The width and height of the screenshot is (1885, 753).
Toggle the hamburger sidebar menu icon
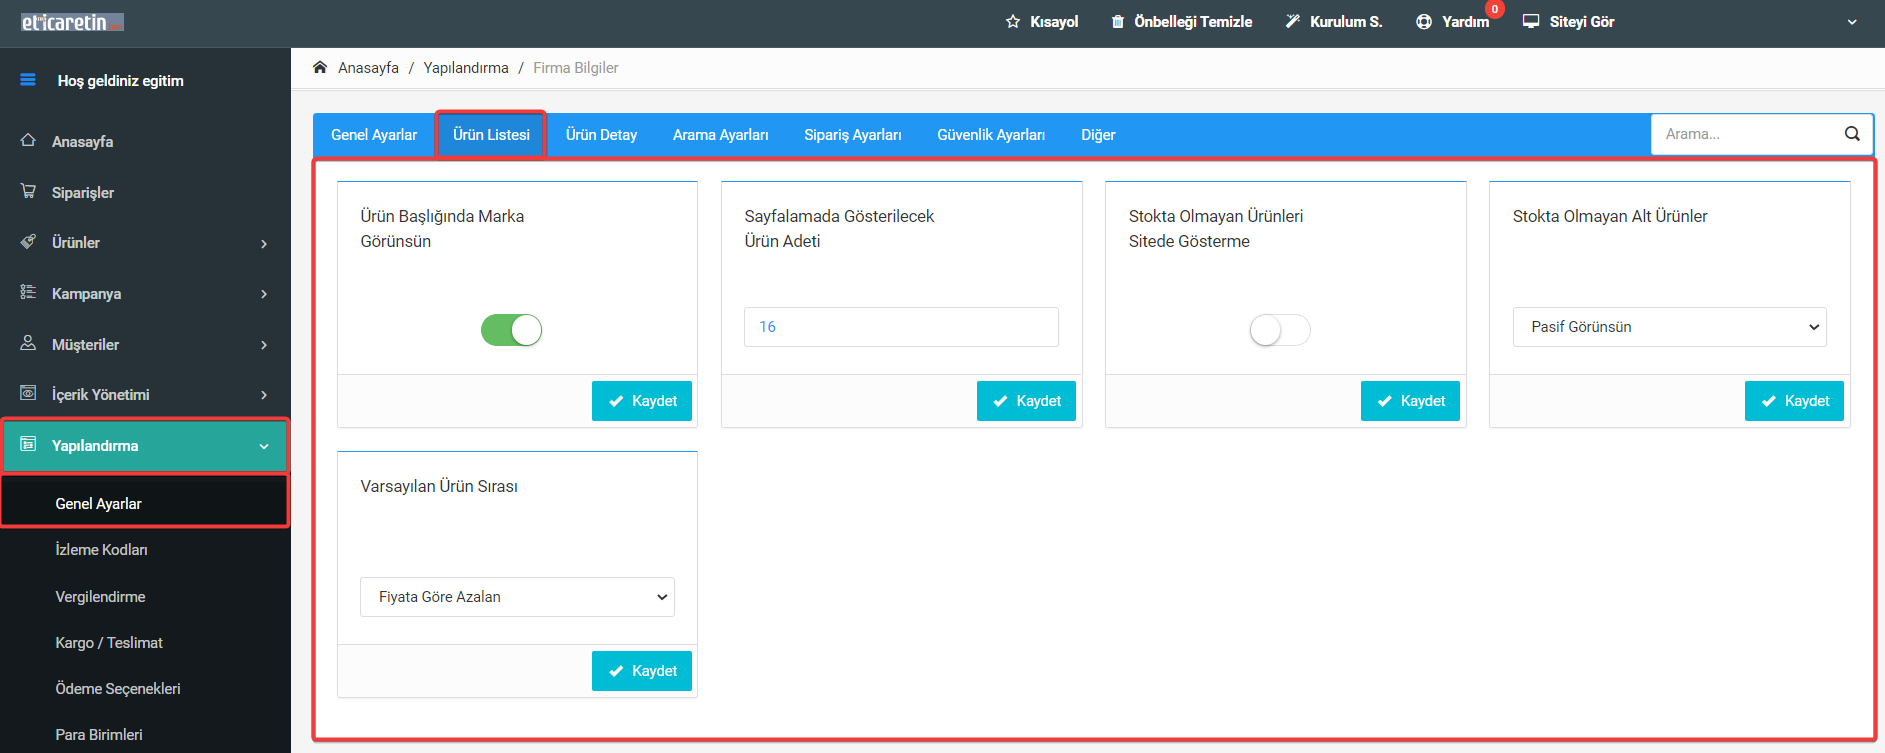[28, 80]
